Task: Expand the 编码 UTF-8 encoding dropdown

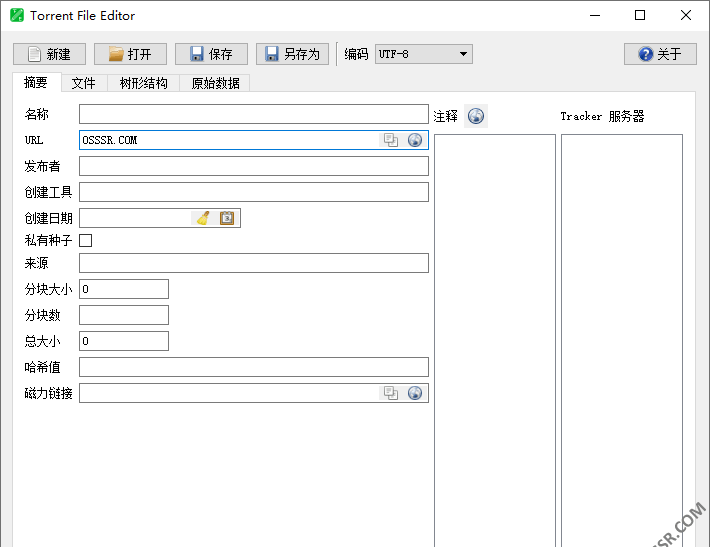Action: click(x=424, y=54)
